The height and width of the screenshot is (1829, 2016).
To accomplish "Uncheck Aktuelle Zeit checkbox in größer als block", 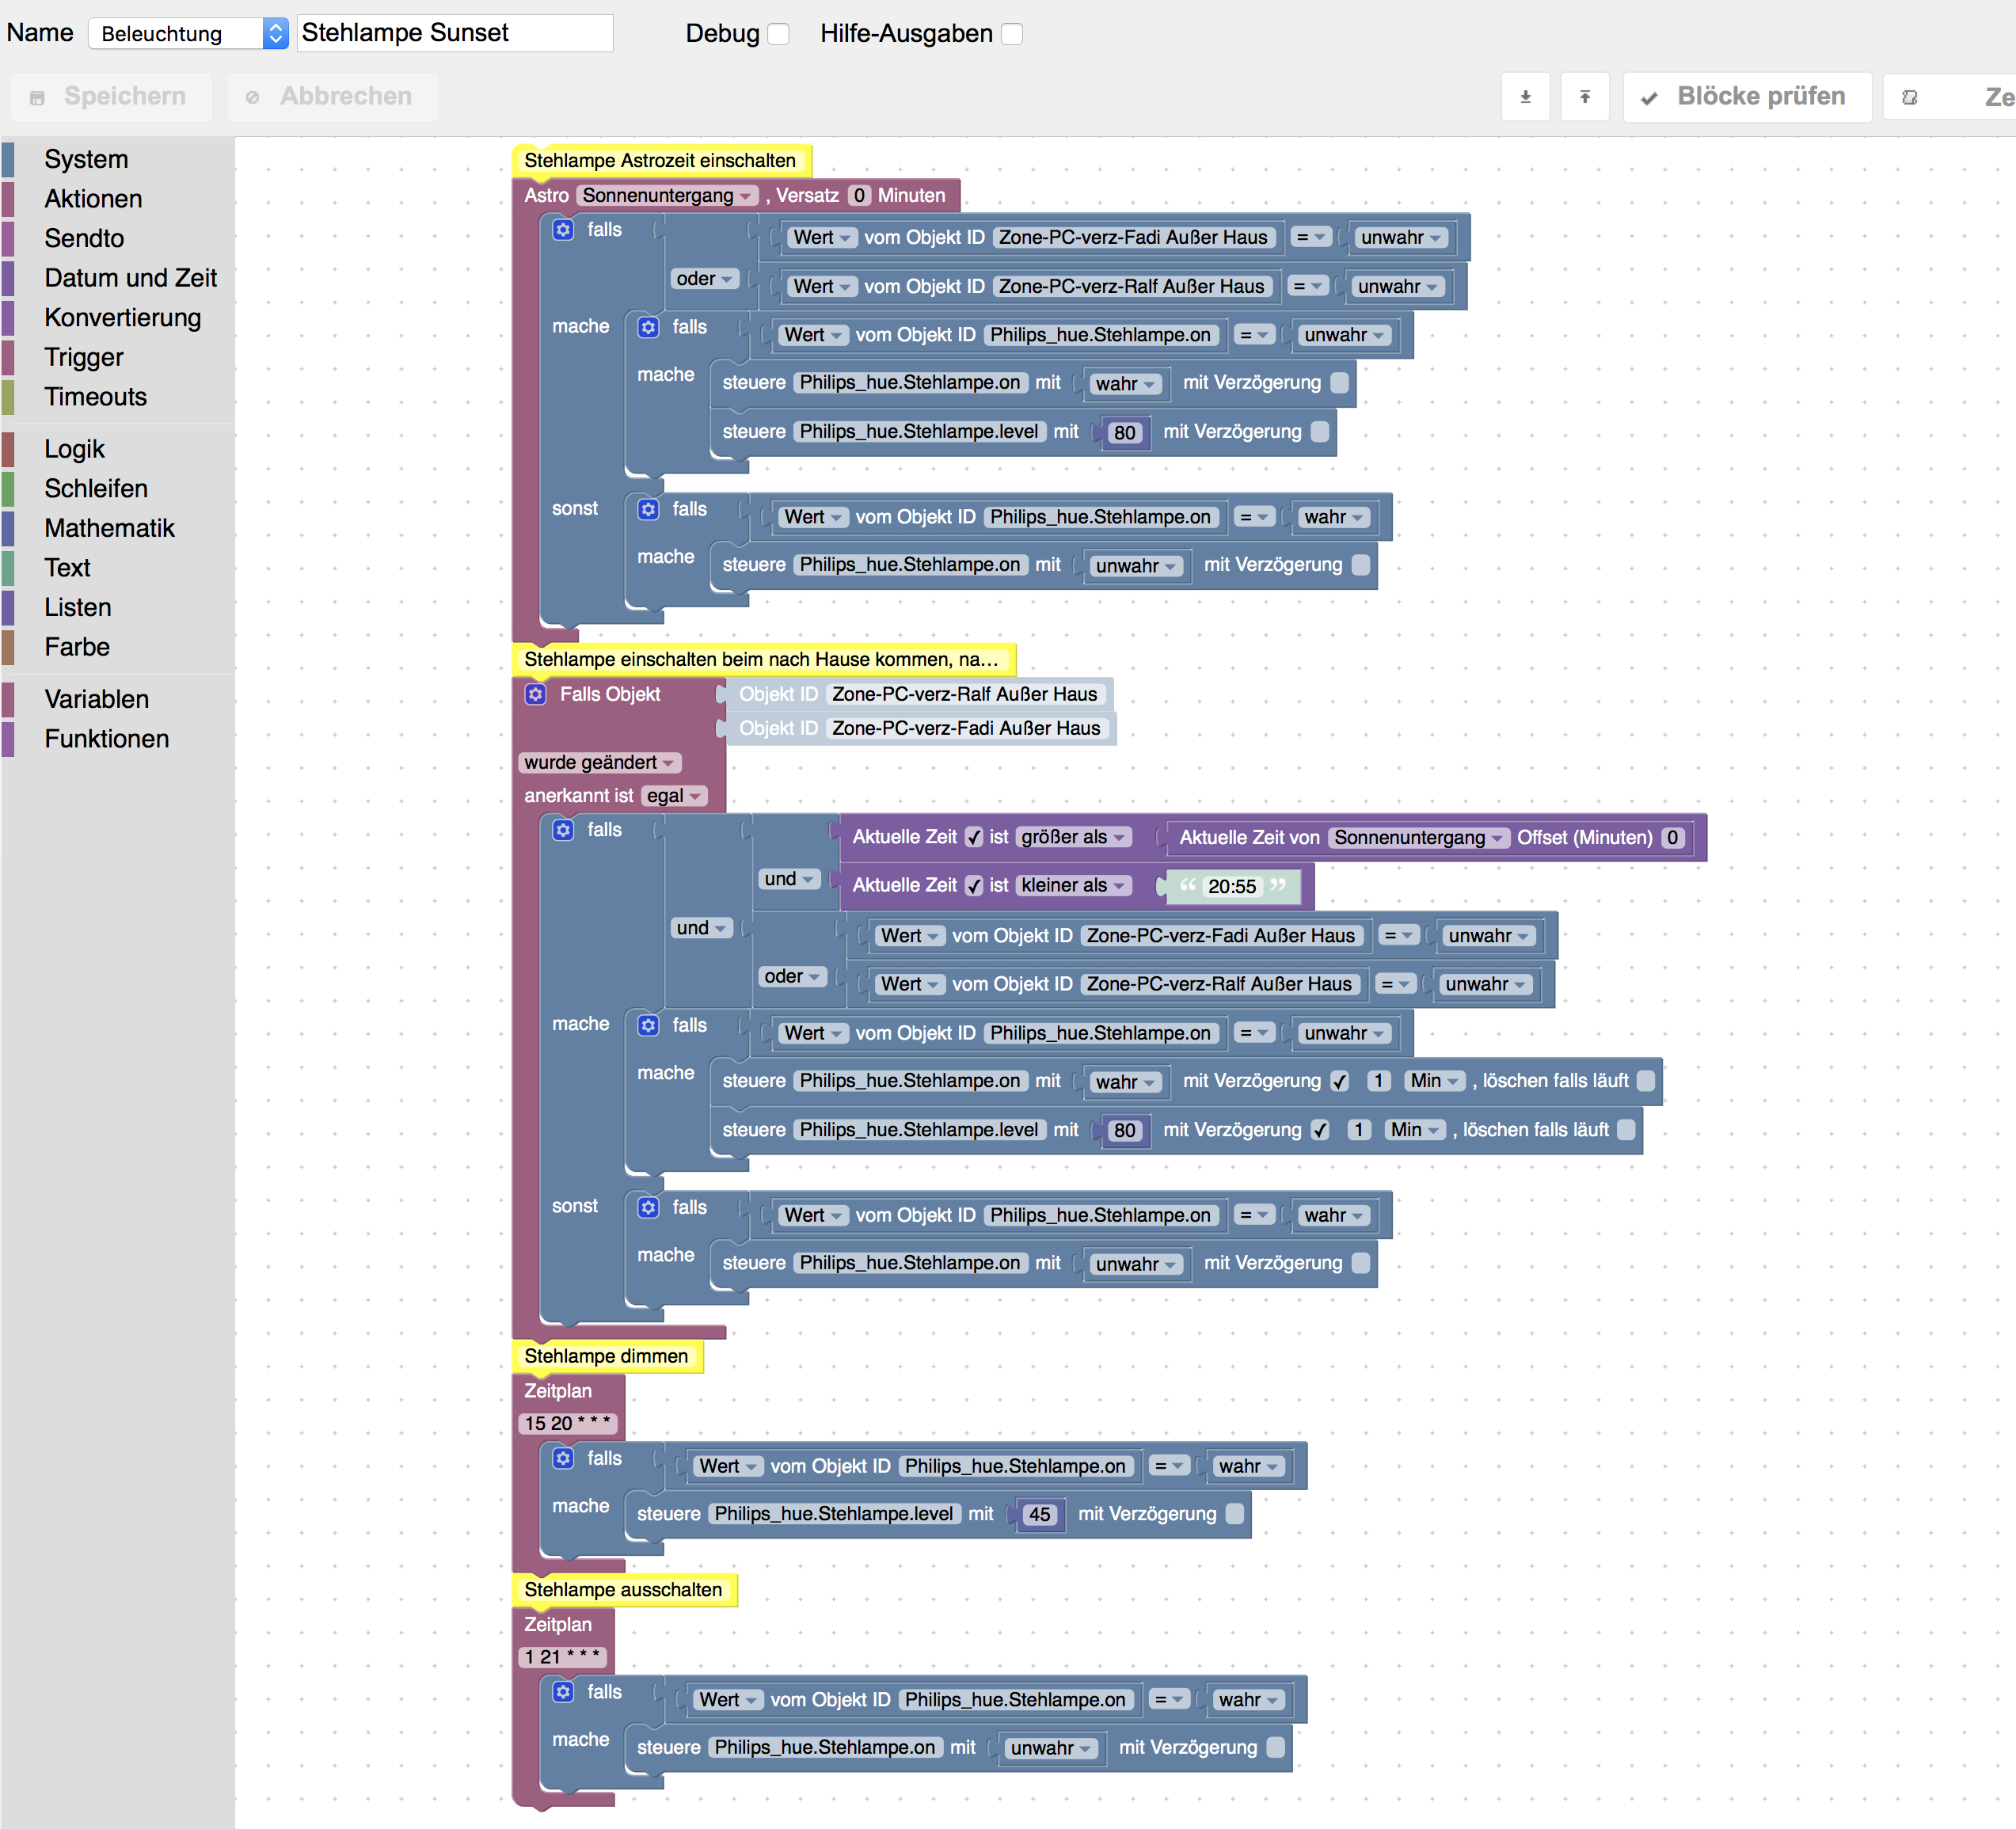I will pos(974,837).
